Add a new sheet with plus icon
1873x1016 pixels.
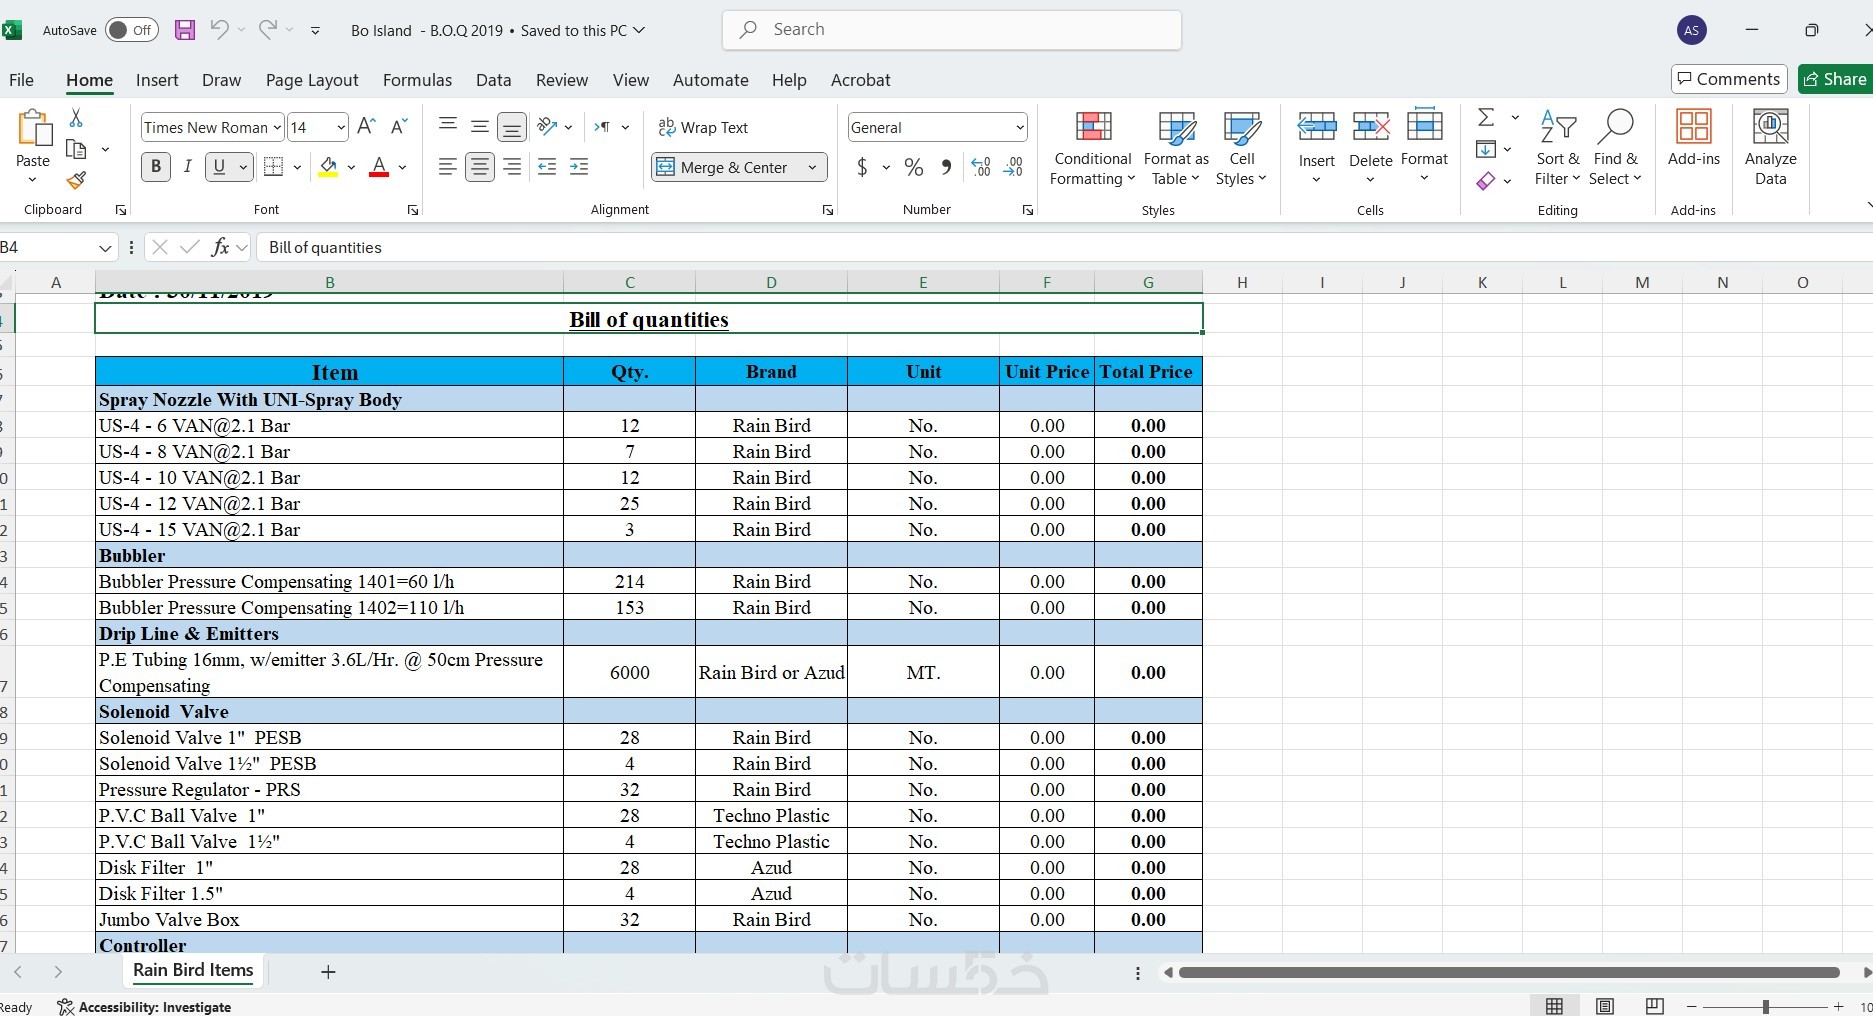click(x=328, y=971)
